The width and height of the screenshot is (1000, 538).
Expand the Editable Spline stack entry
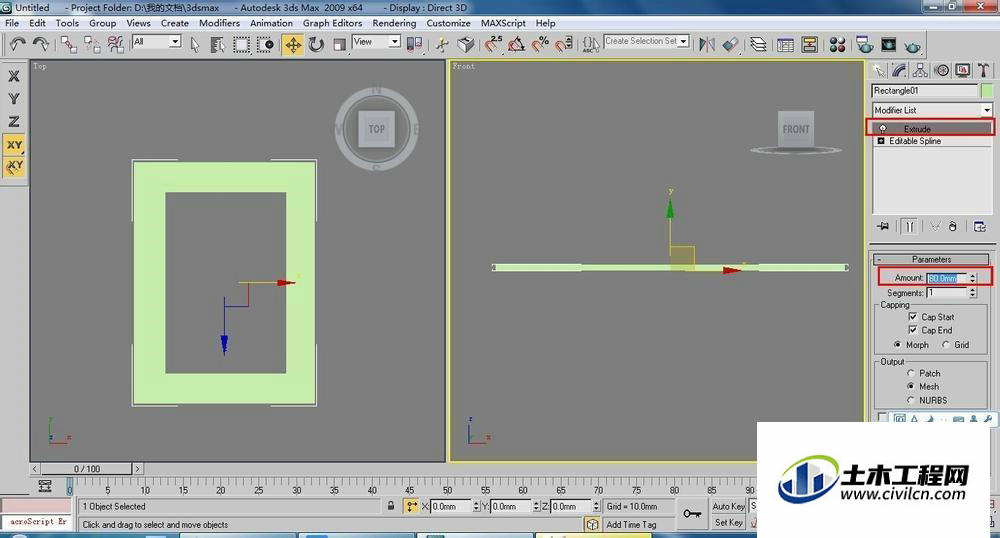[x=881, y=141]
